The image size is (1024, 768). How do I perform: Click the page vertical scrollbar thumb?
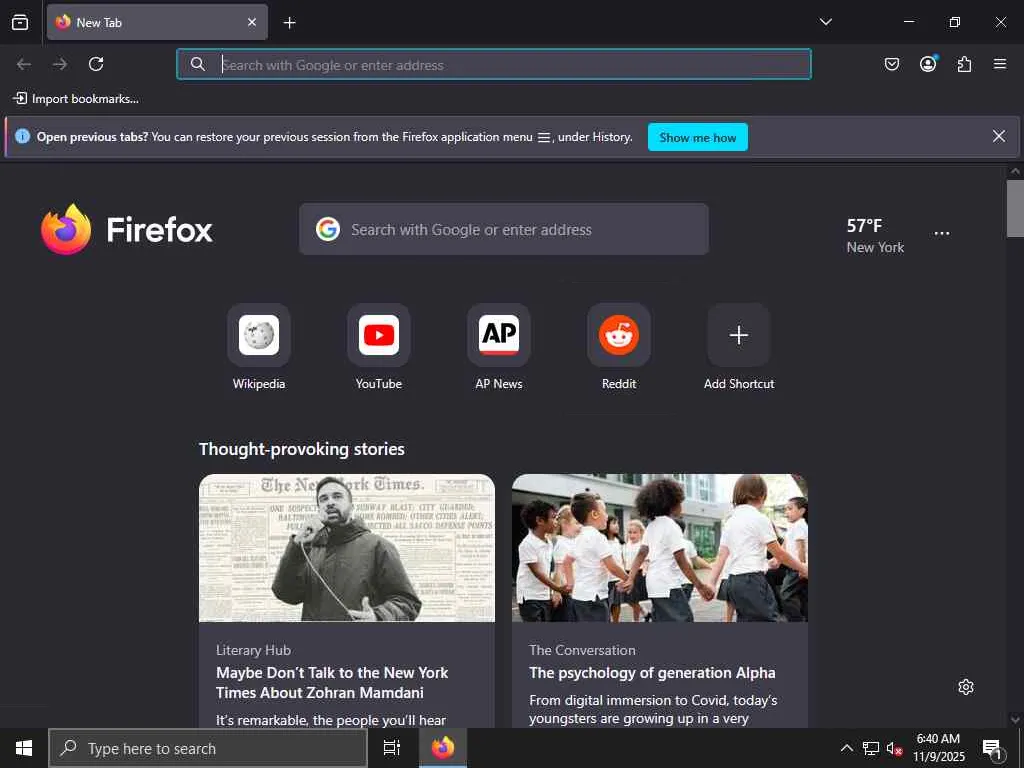pos(1015,208)
